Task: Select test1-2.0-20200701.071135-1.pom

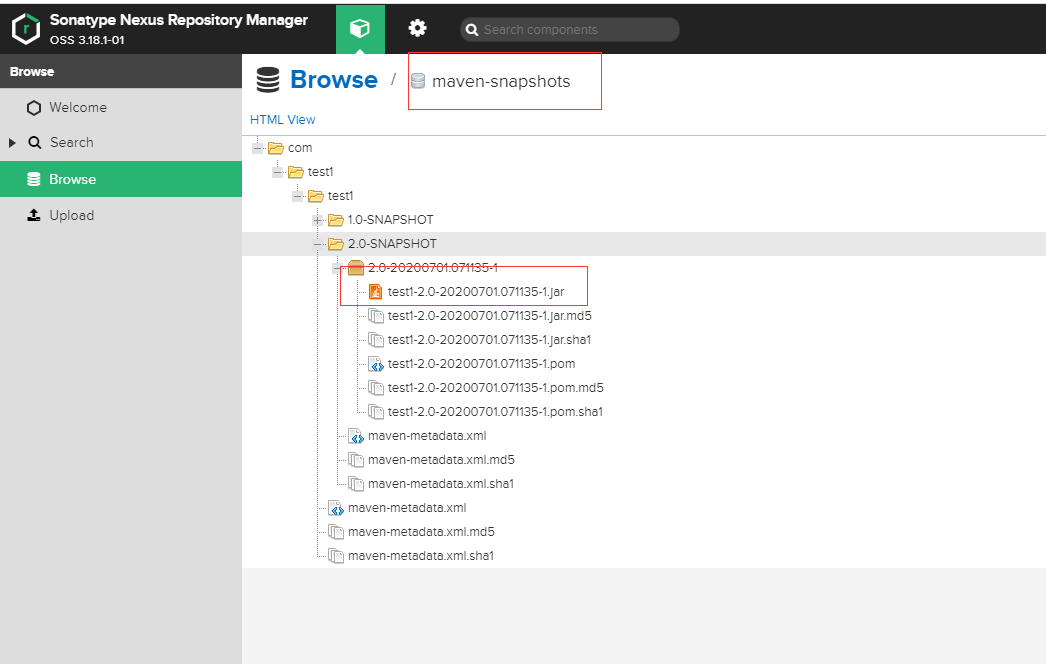Action: [481, 364]
